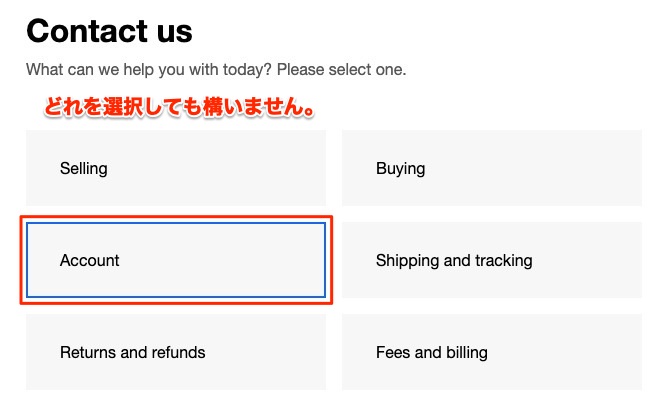Select the Selling help topic
Viewport: 664px width, 414px height.
176,168
